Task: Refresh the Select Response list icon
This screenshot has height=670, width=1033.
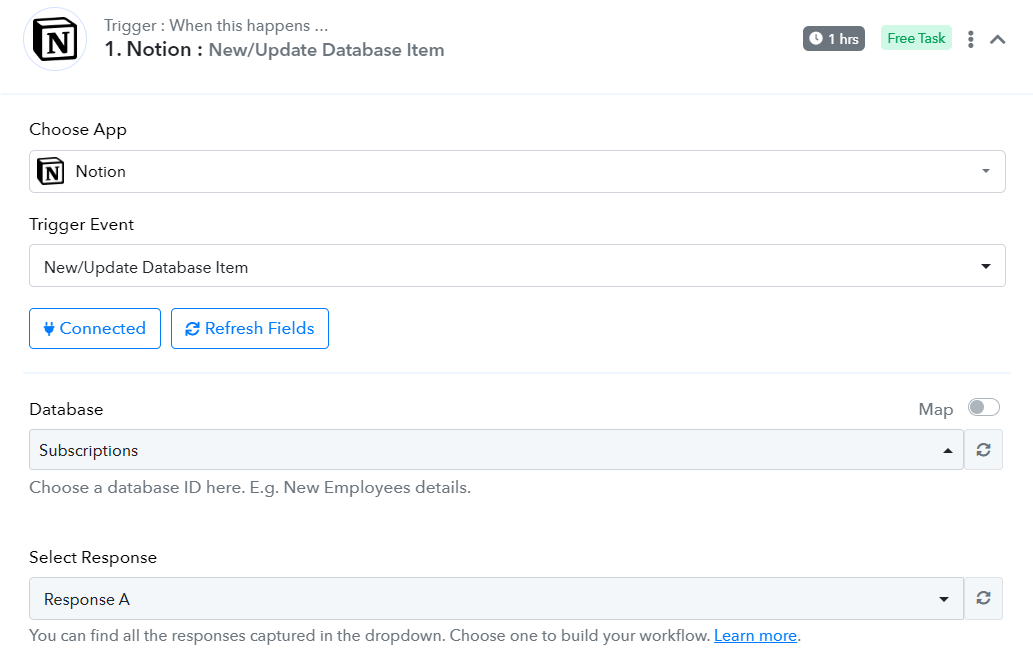Action: pyautogui.click(x=984, y=598)
